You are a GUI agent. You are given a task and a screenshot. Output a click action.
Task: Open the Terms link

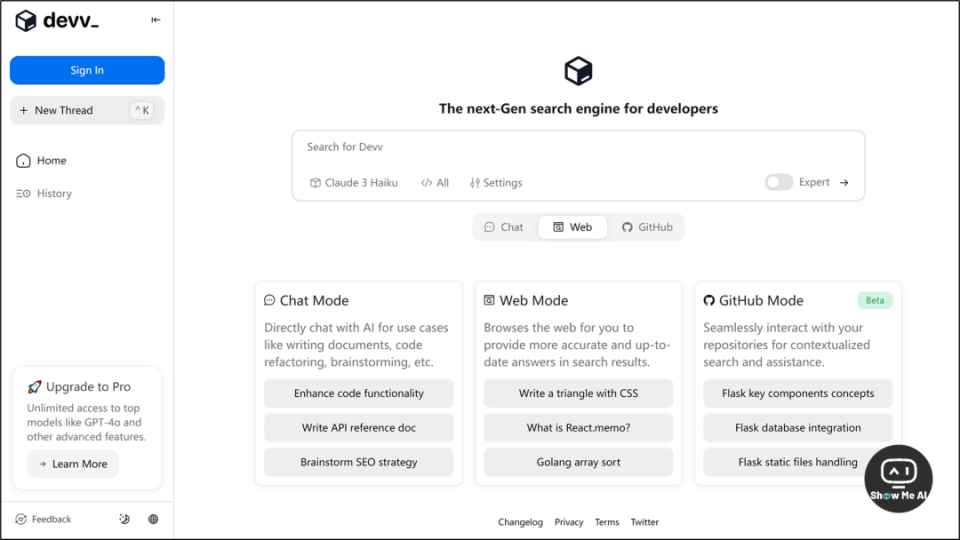pos(607,522)
